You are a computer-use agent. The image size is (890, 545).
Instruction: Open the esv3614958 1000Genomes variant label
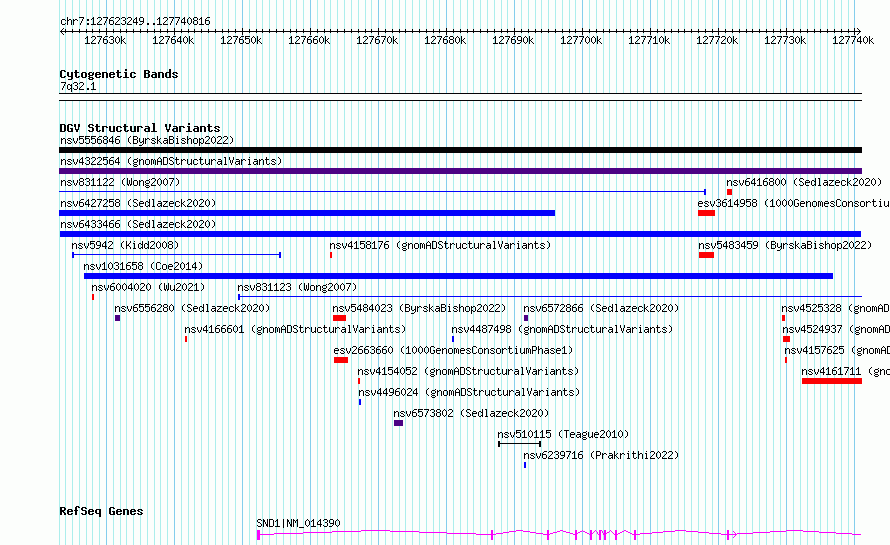[x=794, y=203]
